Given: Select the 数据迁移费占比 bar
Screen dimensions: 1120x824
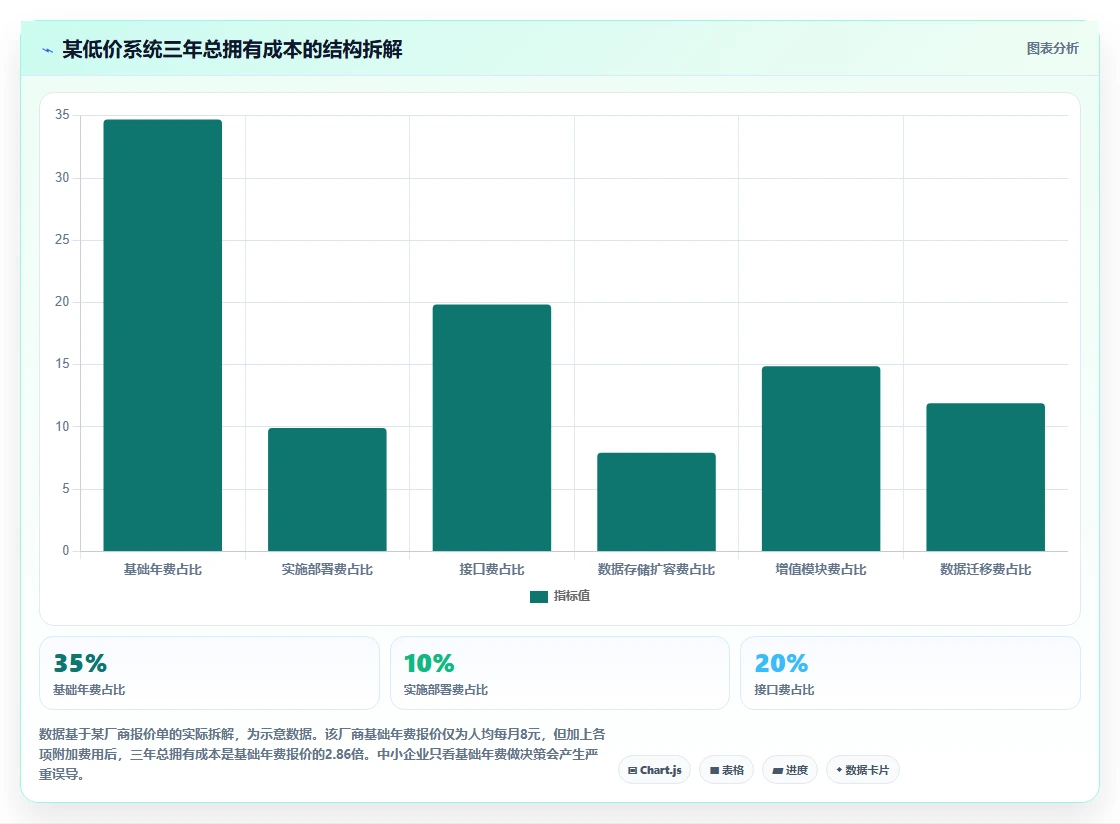Looking at the screenshot, I should 986,477.
